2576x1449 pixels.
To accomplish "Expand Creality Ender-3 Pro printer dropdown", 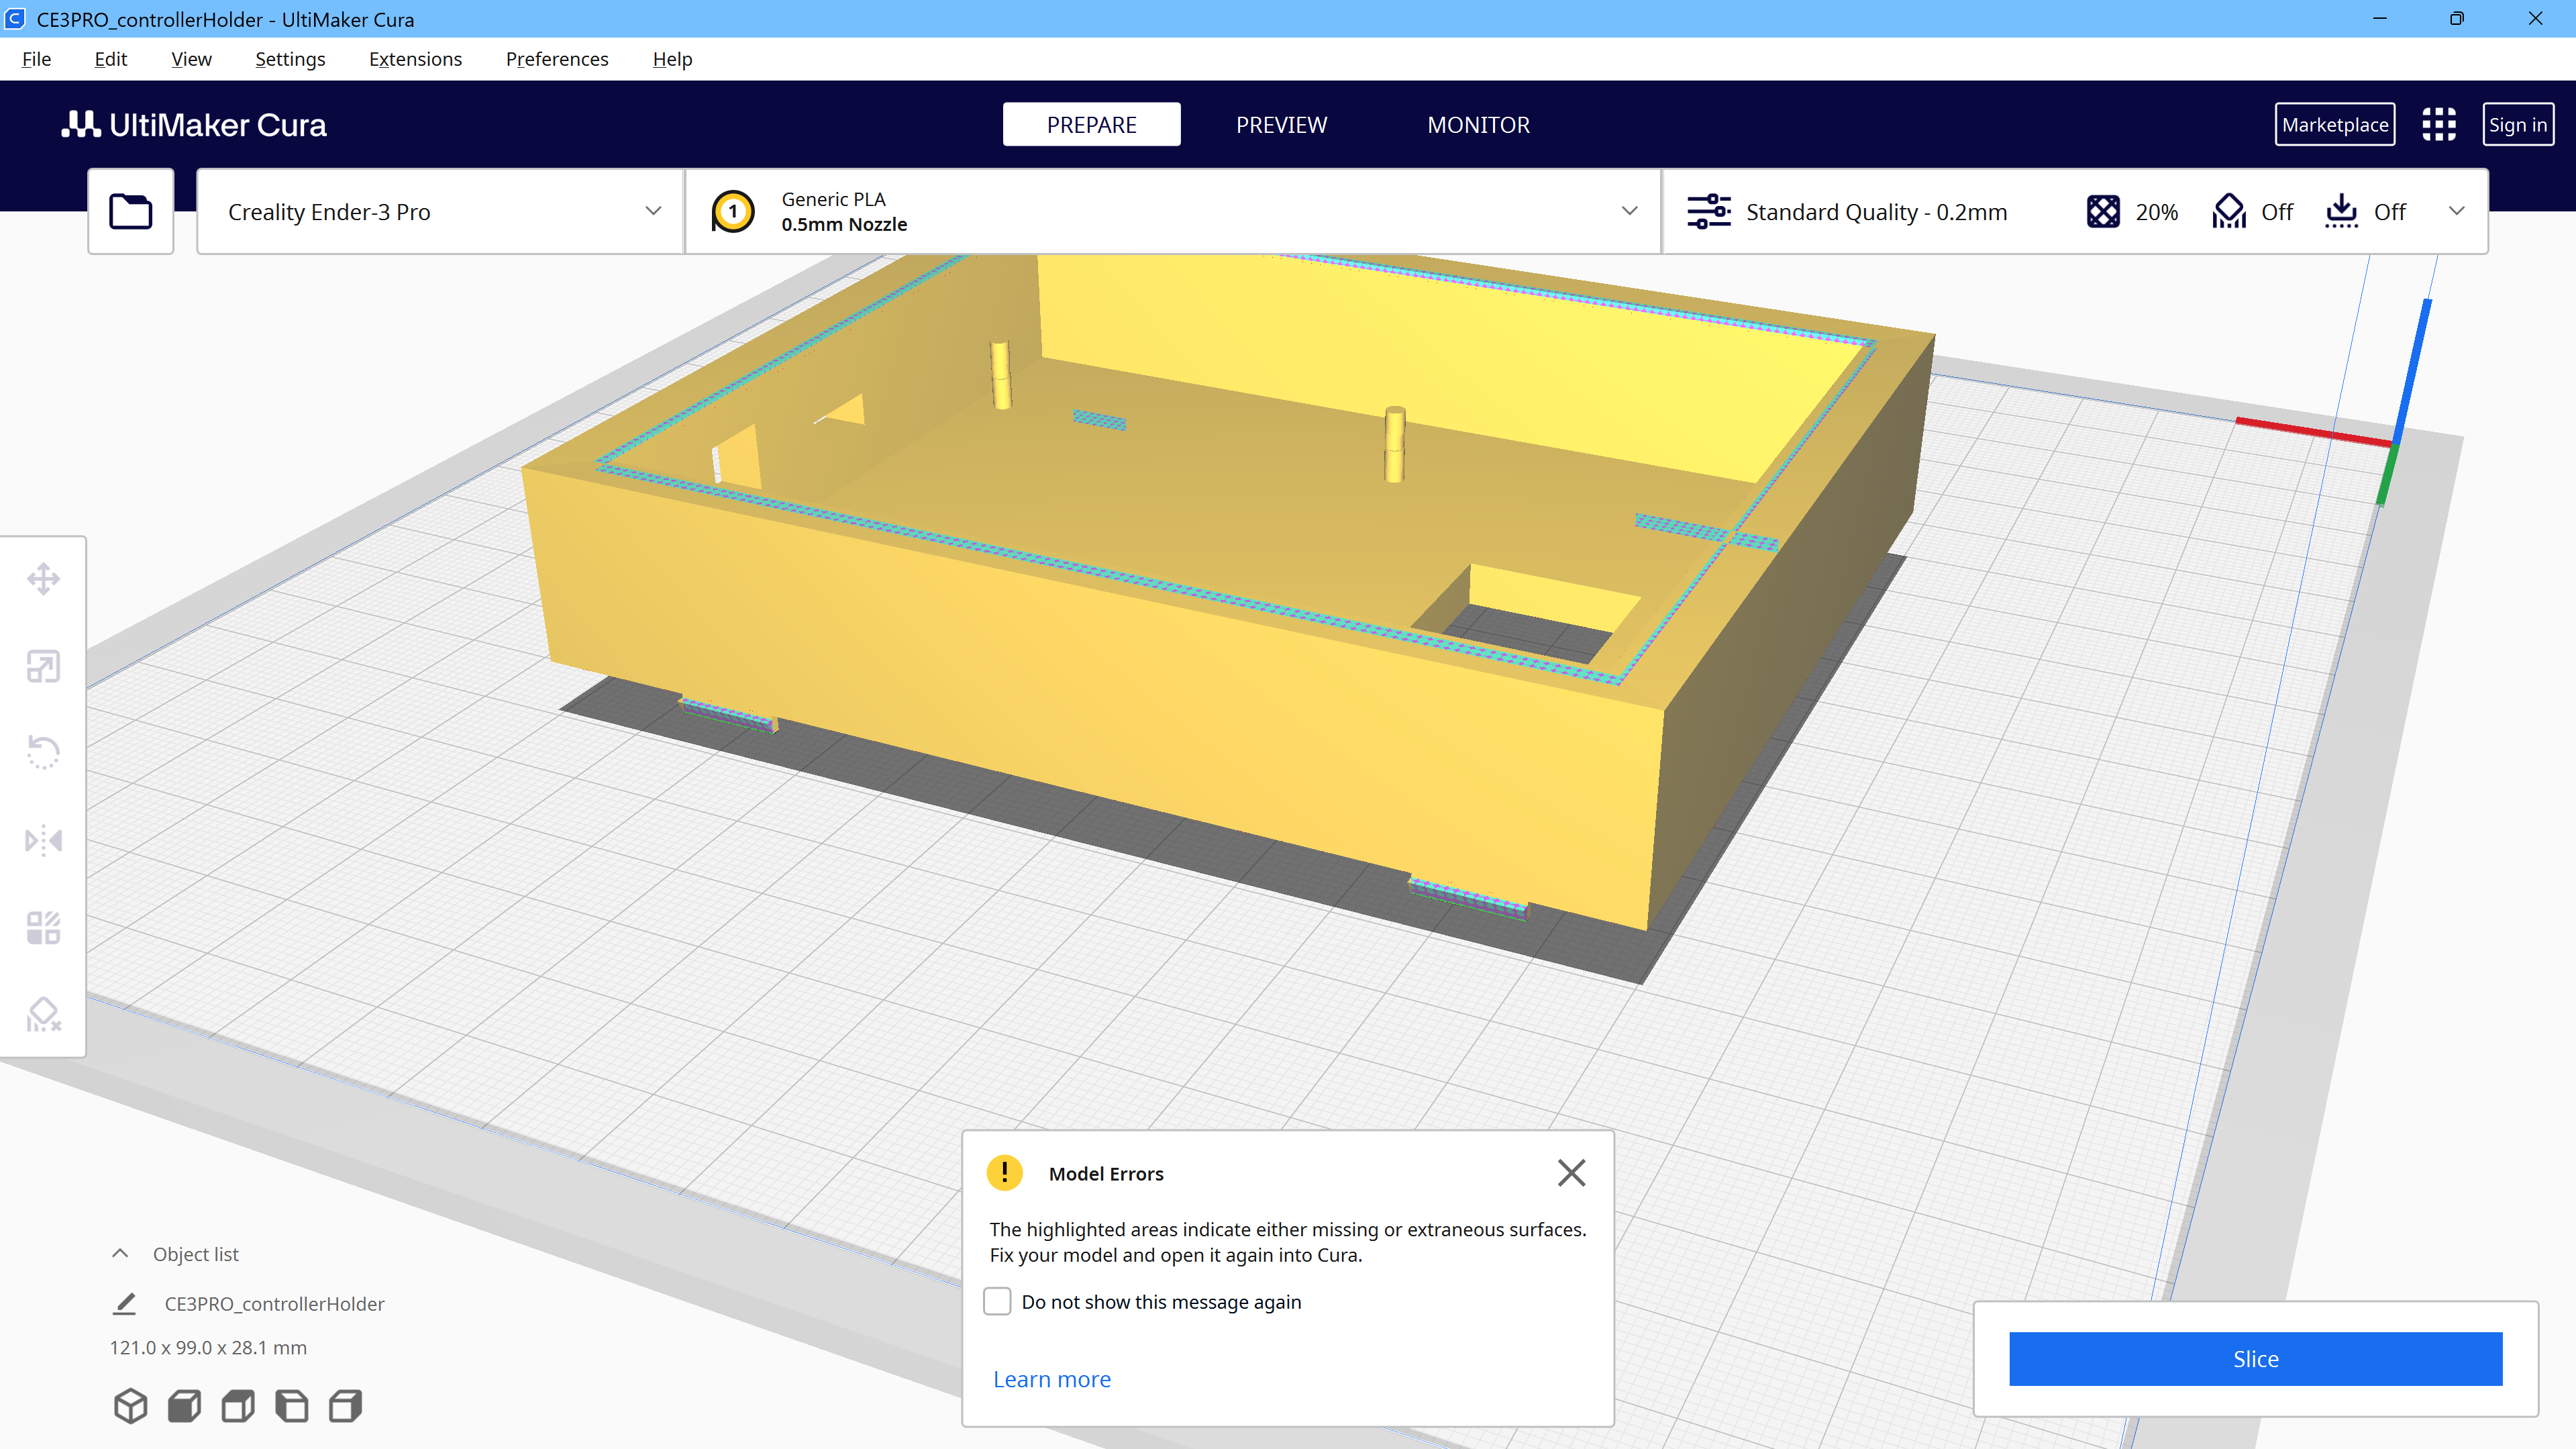I will pyautogui.click(x=653, y=211).
